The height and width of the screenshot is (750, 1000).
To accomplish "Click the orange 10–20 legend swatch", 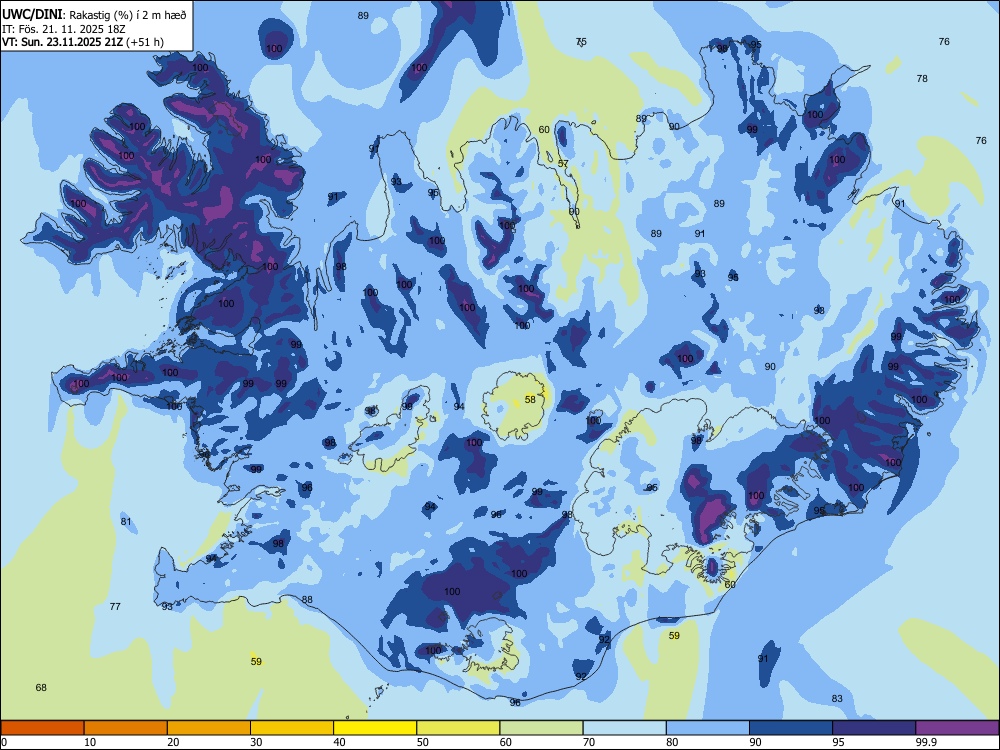I will point(126,728).
